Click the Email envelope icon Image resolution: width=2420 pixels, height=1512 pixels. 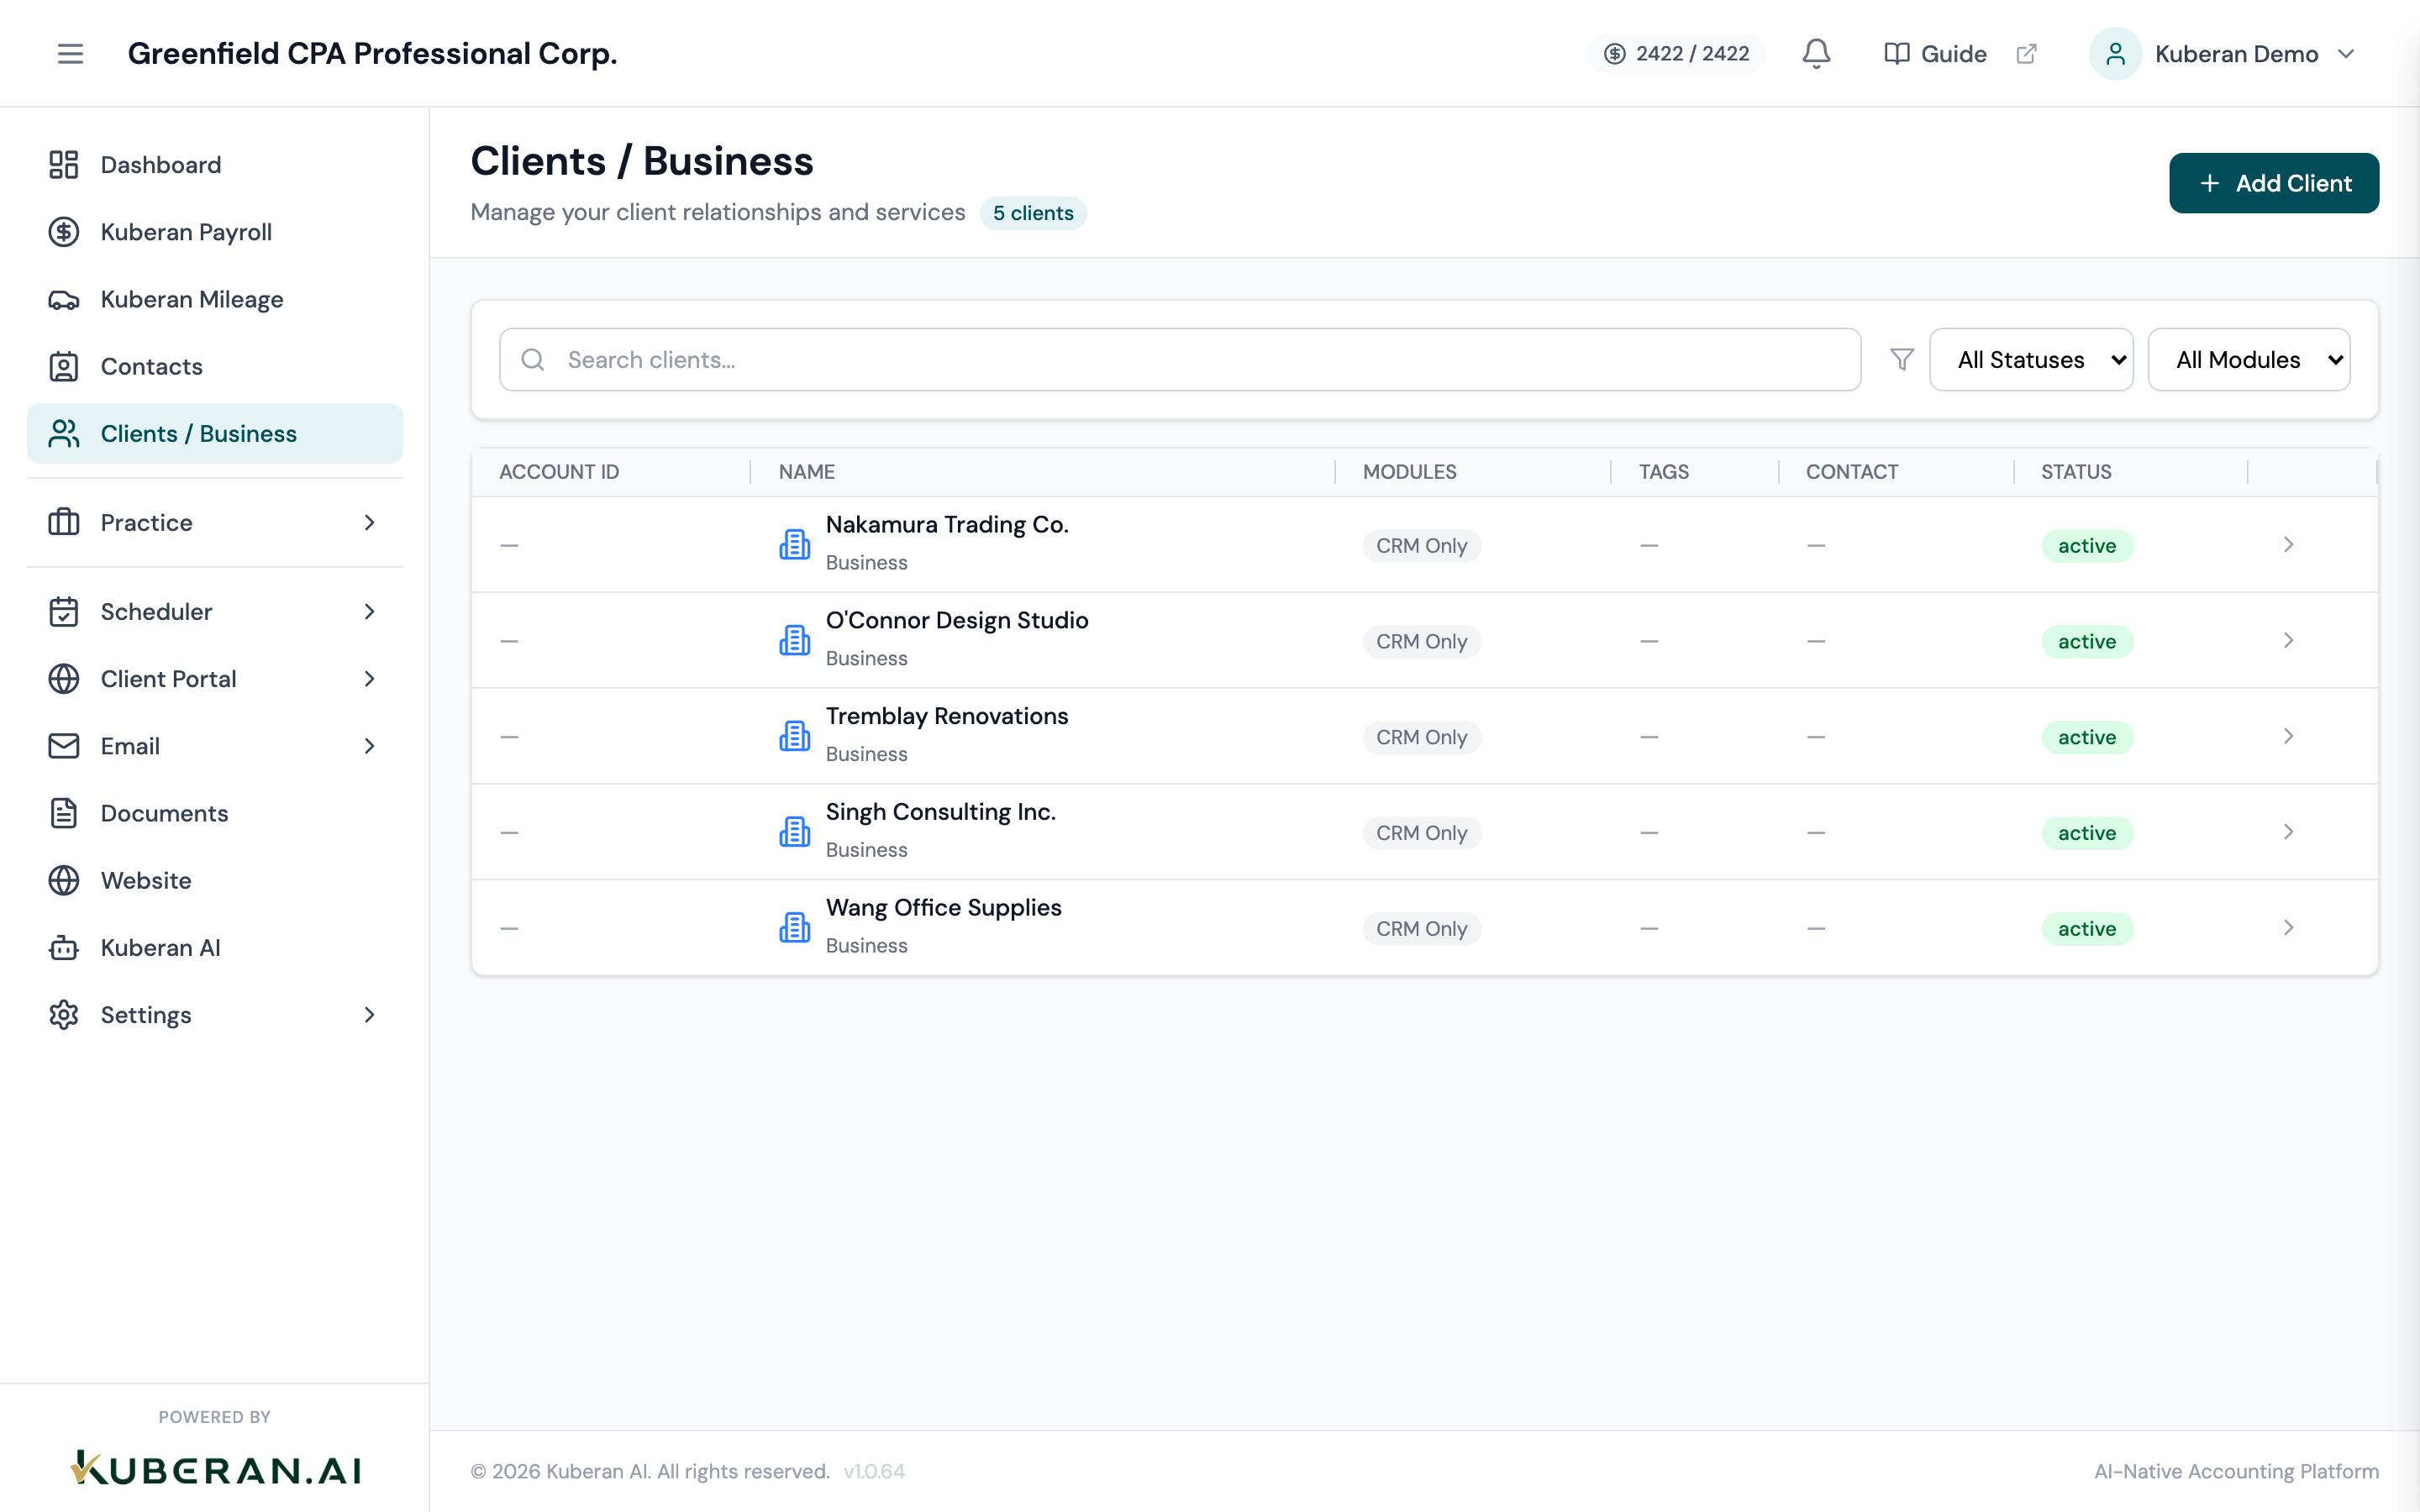(x=64, y=746)
